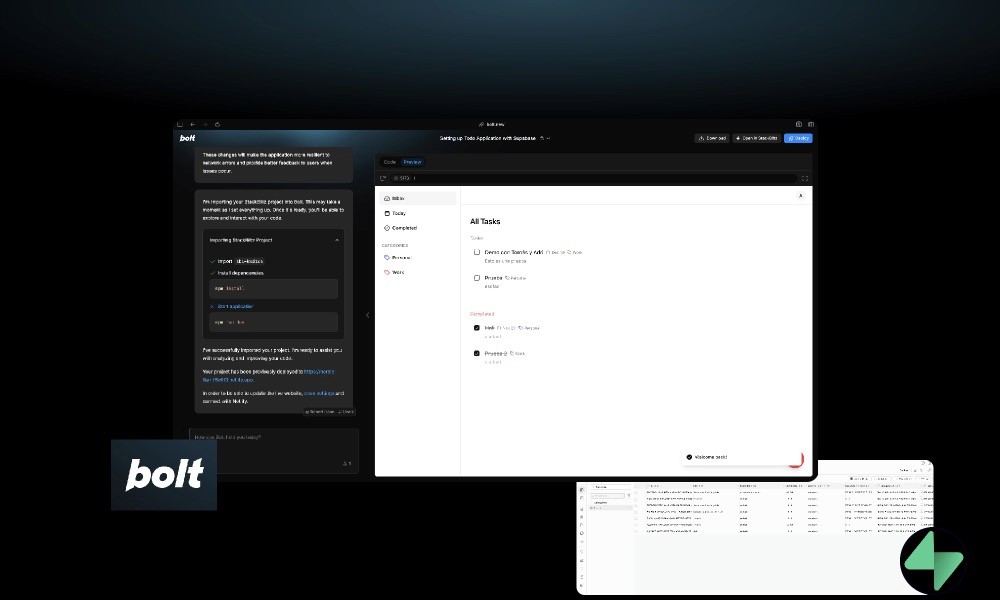Uncheck the completed 'Prueba 2' task
Screen dimensions: 1000x600
(x=477, y=353)
